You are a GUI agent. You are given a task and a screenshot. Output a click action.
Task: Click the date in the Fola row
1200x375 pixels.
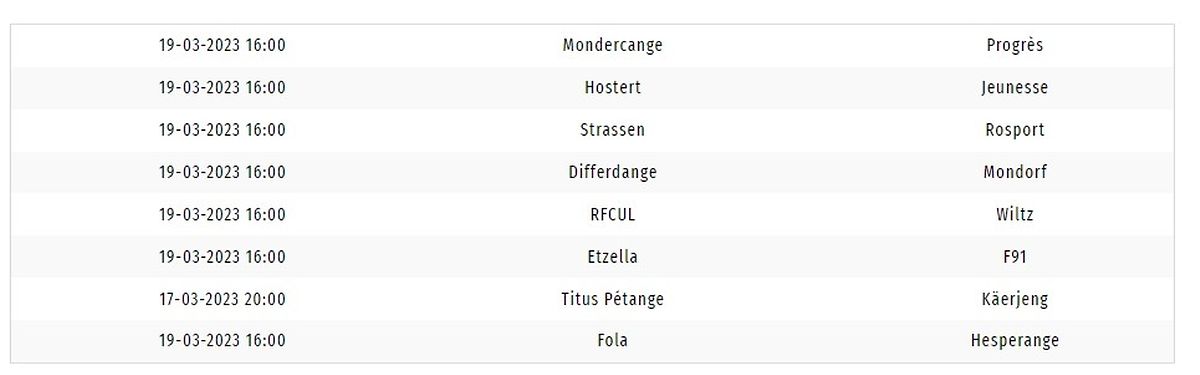coord(222,341)
